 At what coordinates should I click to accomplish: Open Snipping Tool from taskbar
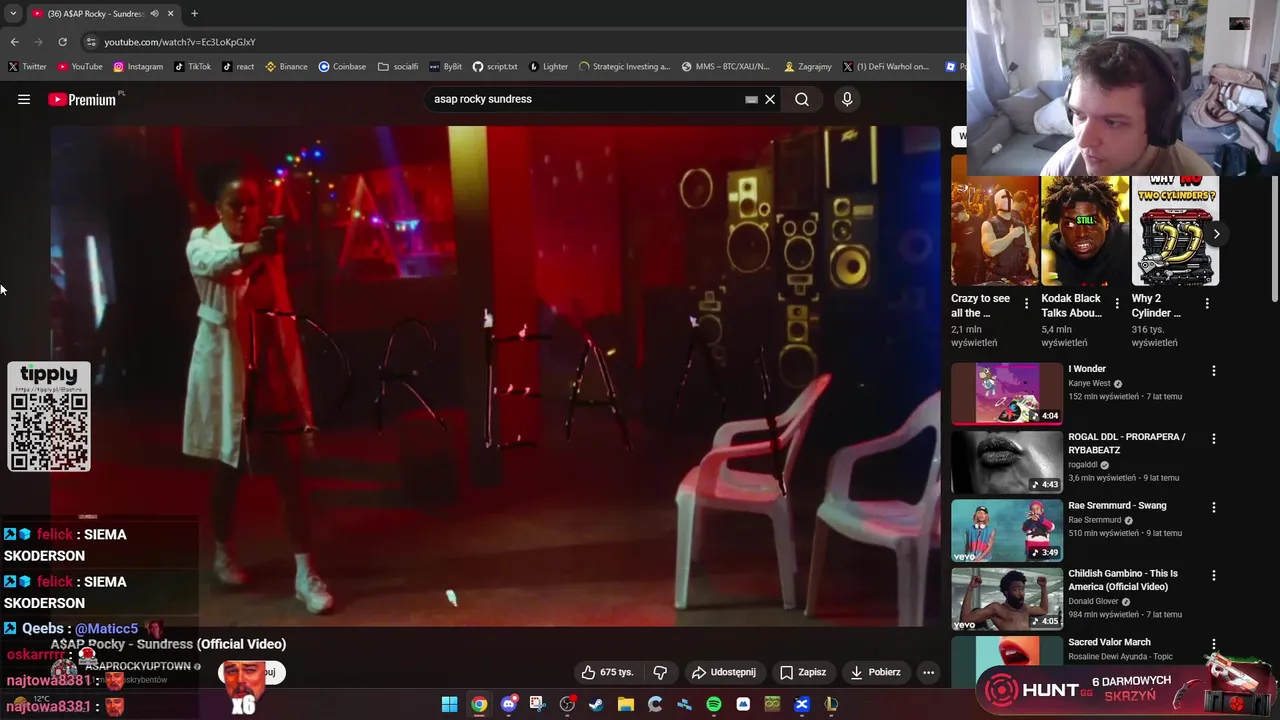coord(537,705)
